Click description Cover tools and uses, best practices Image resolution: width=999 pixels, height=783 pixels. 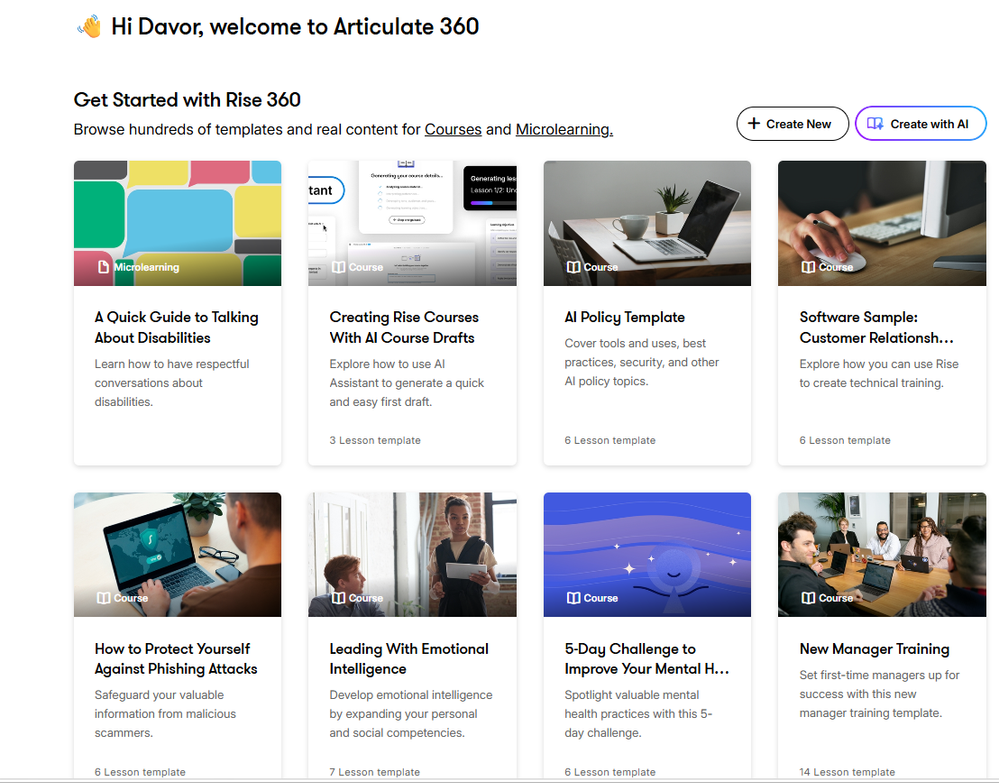[642, 362]
